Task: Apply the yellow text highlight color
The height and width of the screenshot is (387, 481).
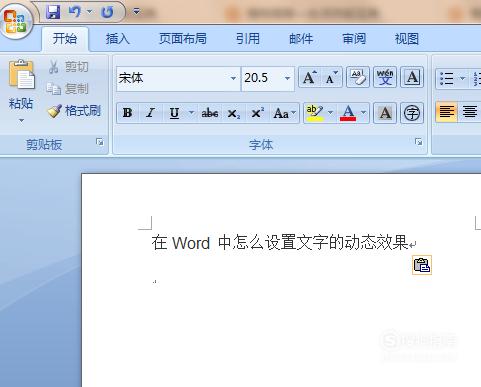Action: [315, 113]
